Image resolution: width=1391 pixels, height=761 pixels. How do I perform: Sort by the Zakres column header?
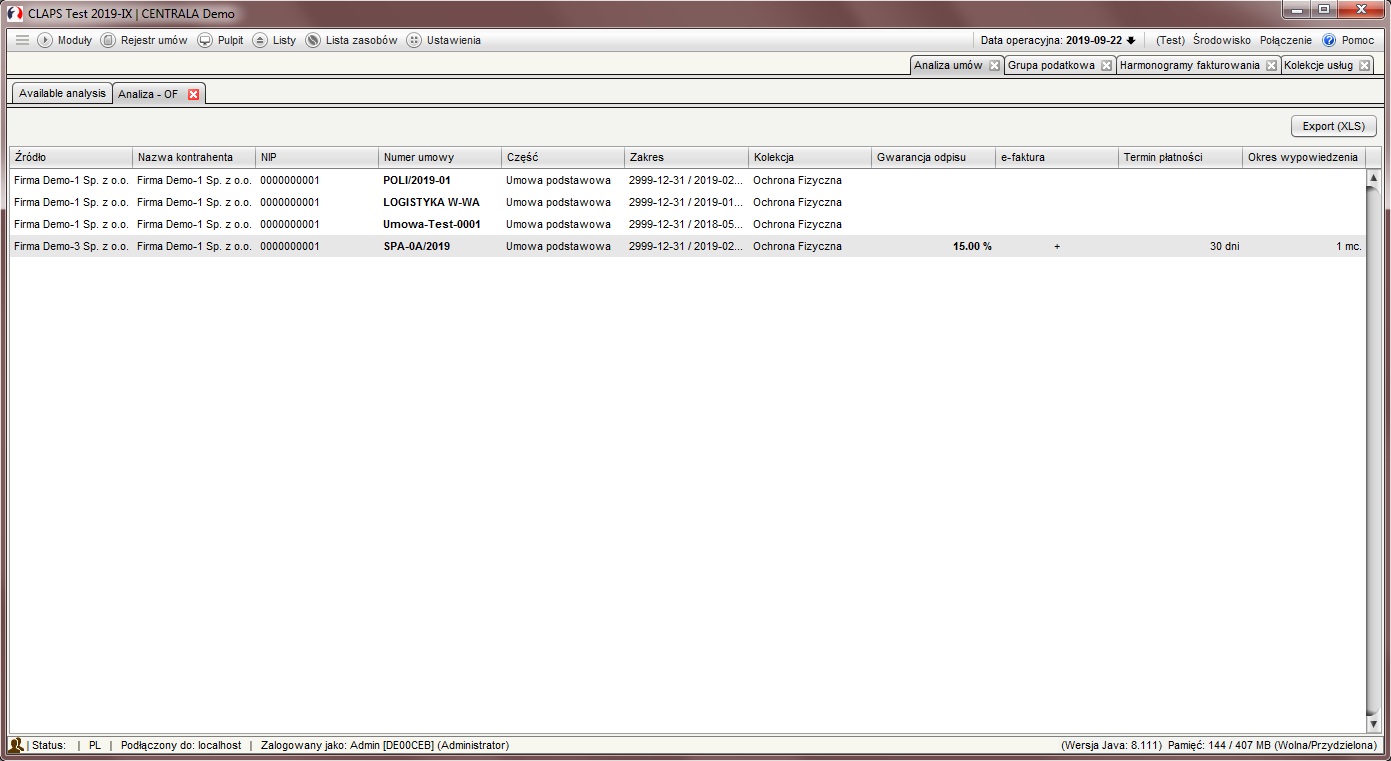pyautogui.click(x=687, y=157)
